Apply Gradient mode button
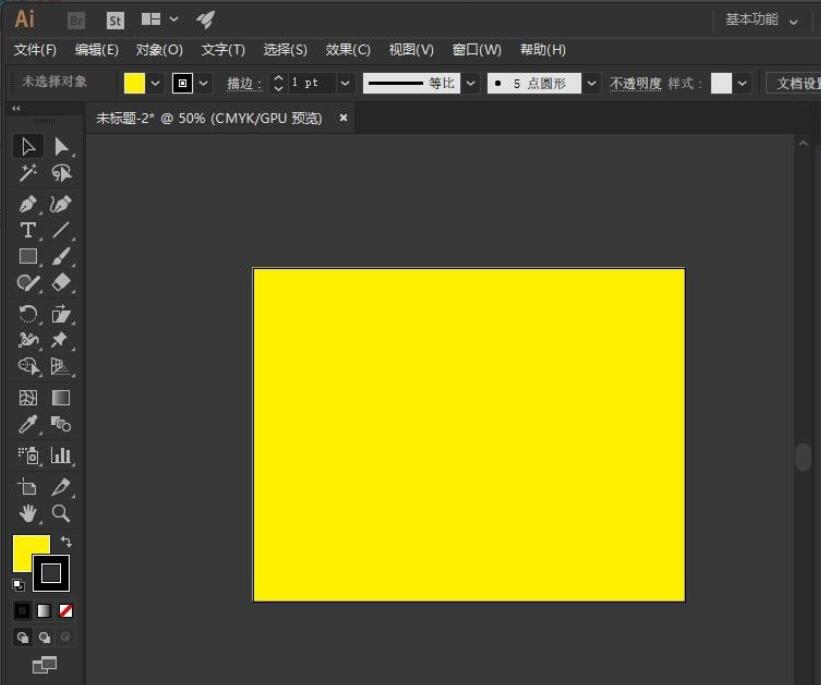The image size is (821, 685). [45, 611]
